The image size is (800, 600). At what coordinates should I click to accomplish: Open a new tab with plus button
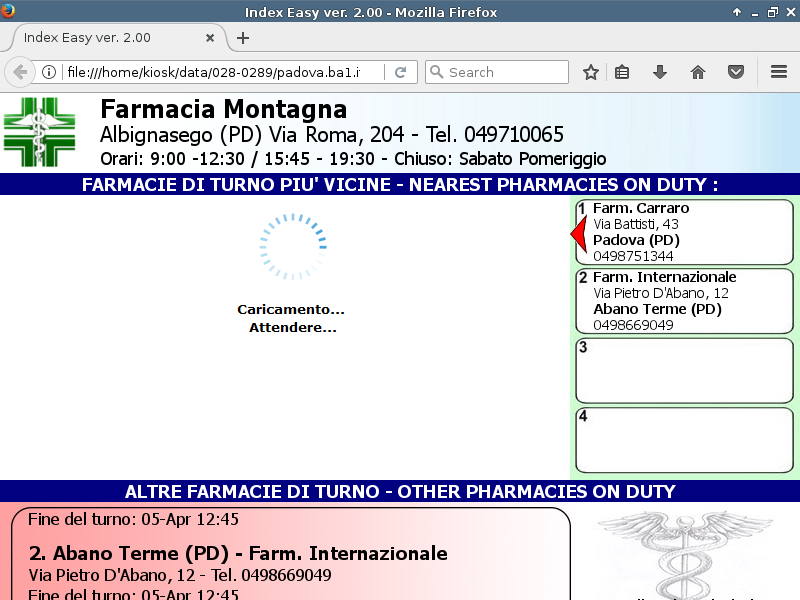(243, 38)
